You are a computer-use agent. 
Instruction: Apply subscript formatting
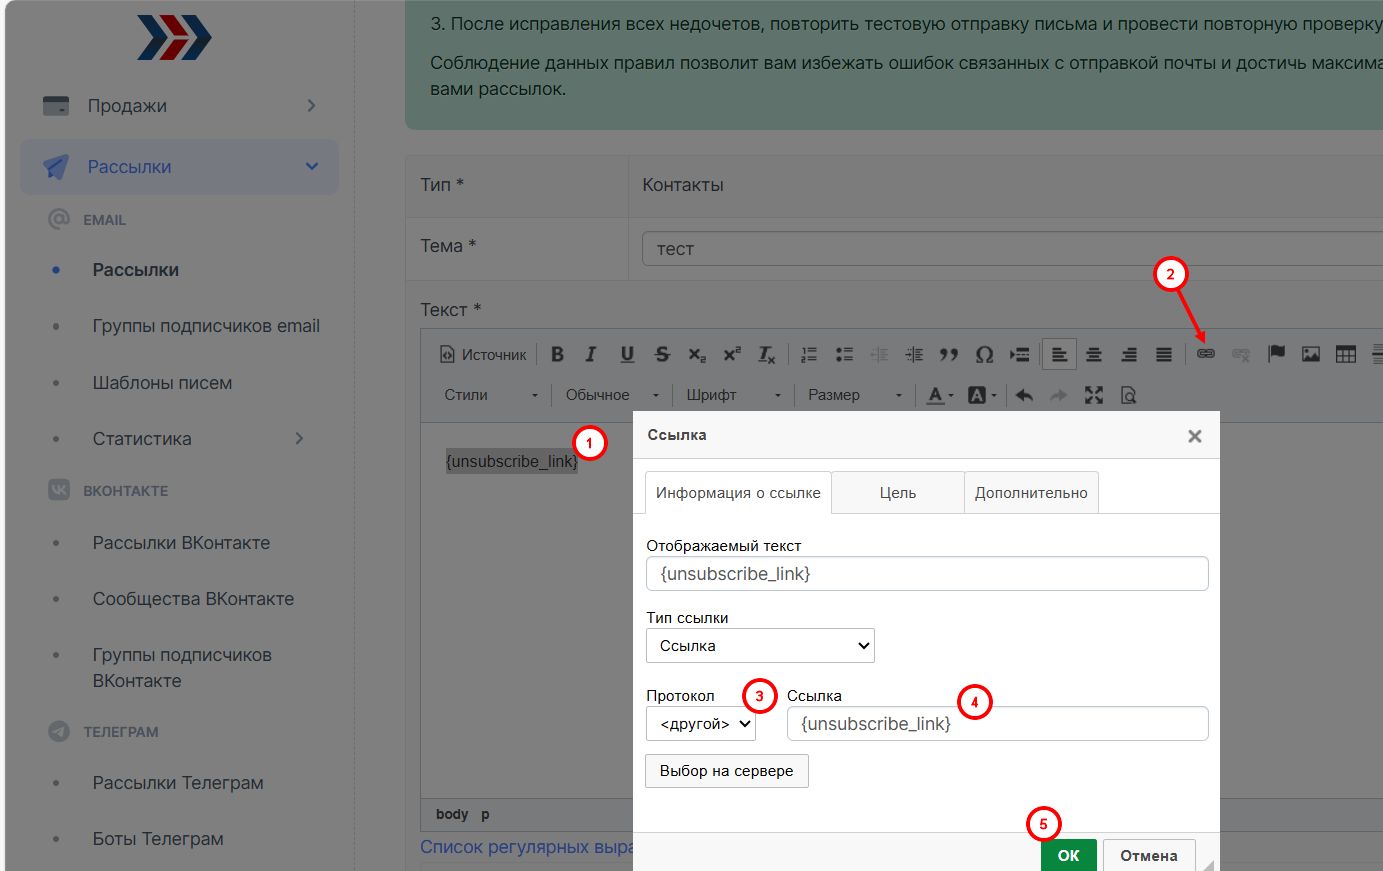coord(697,354)
